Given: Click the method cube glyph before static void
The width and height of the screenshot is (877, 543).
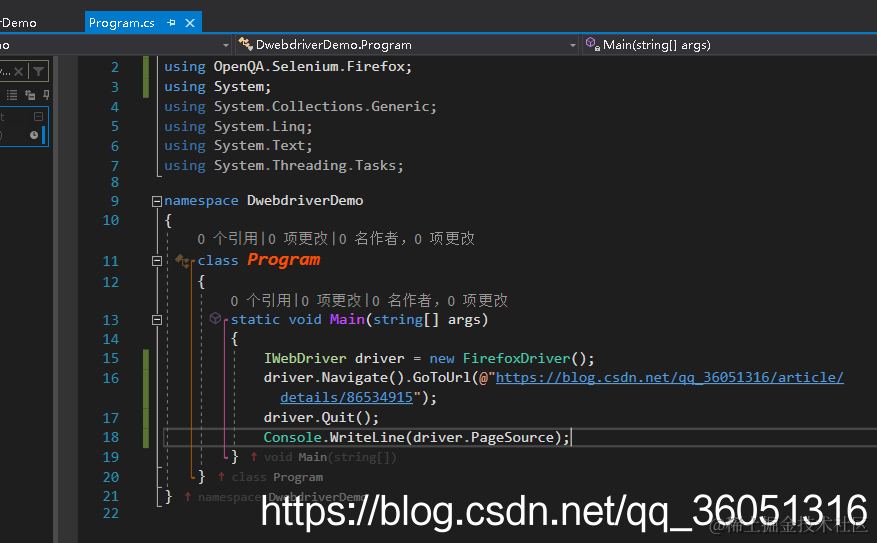Looking at the screenshot, I should coord(215,318).
